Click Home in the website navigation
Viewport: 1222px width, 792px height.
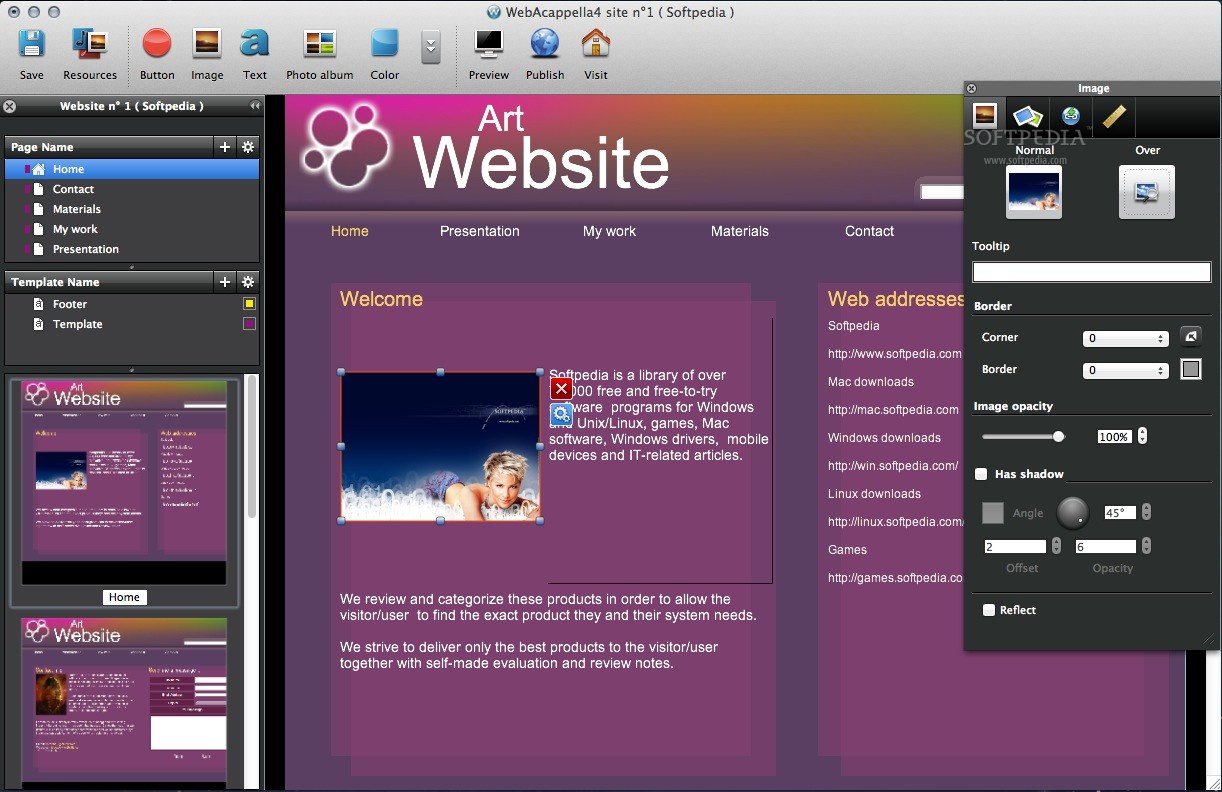350,231
